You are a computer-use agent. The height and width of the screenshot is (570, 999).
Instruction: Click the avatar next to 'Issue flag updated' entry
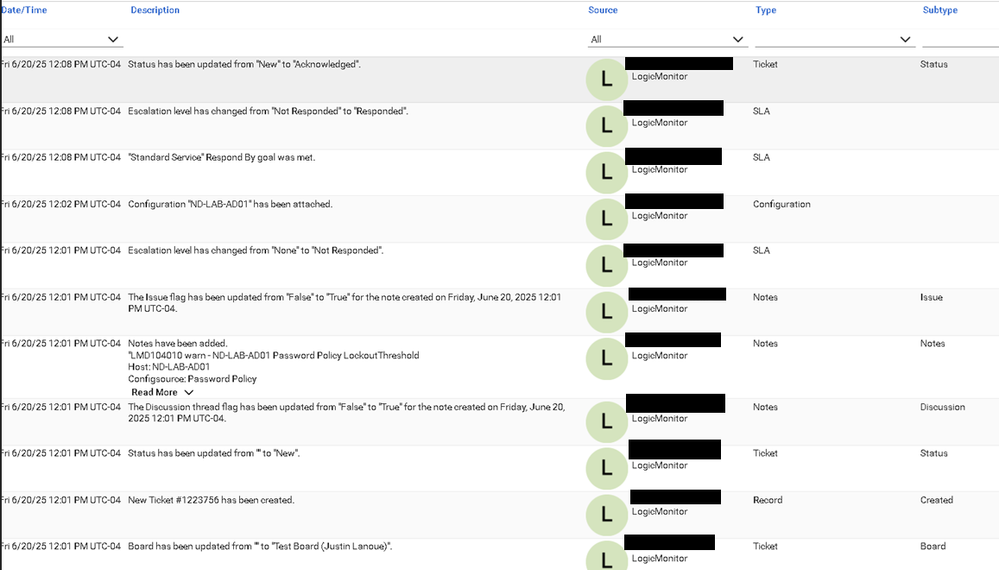[x=607, y=312]
